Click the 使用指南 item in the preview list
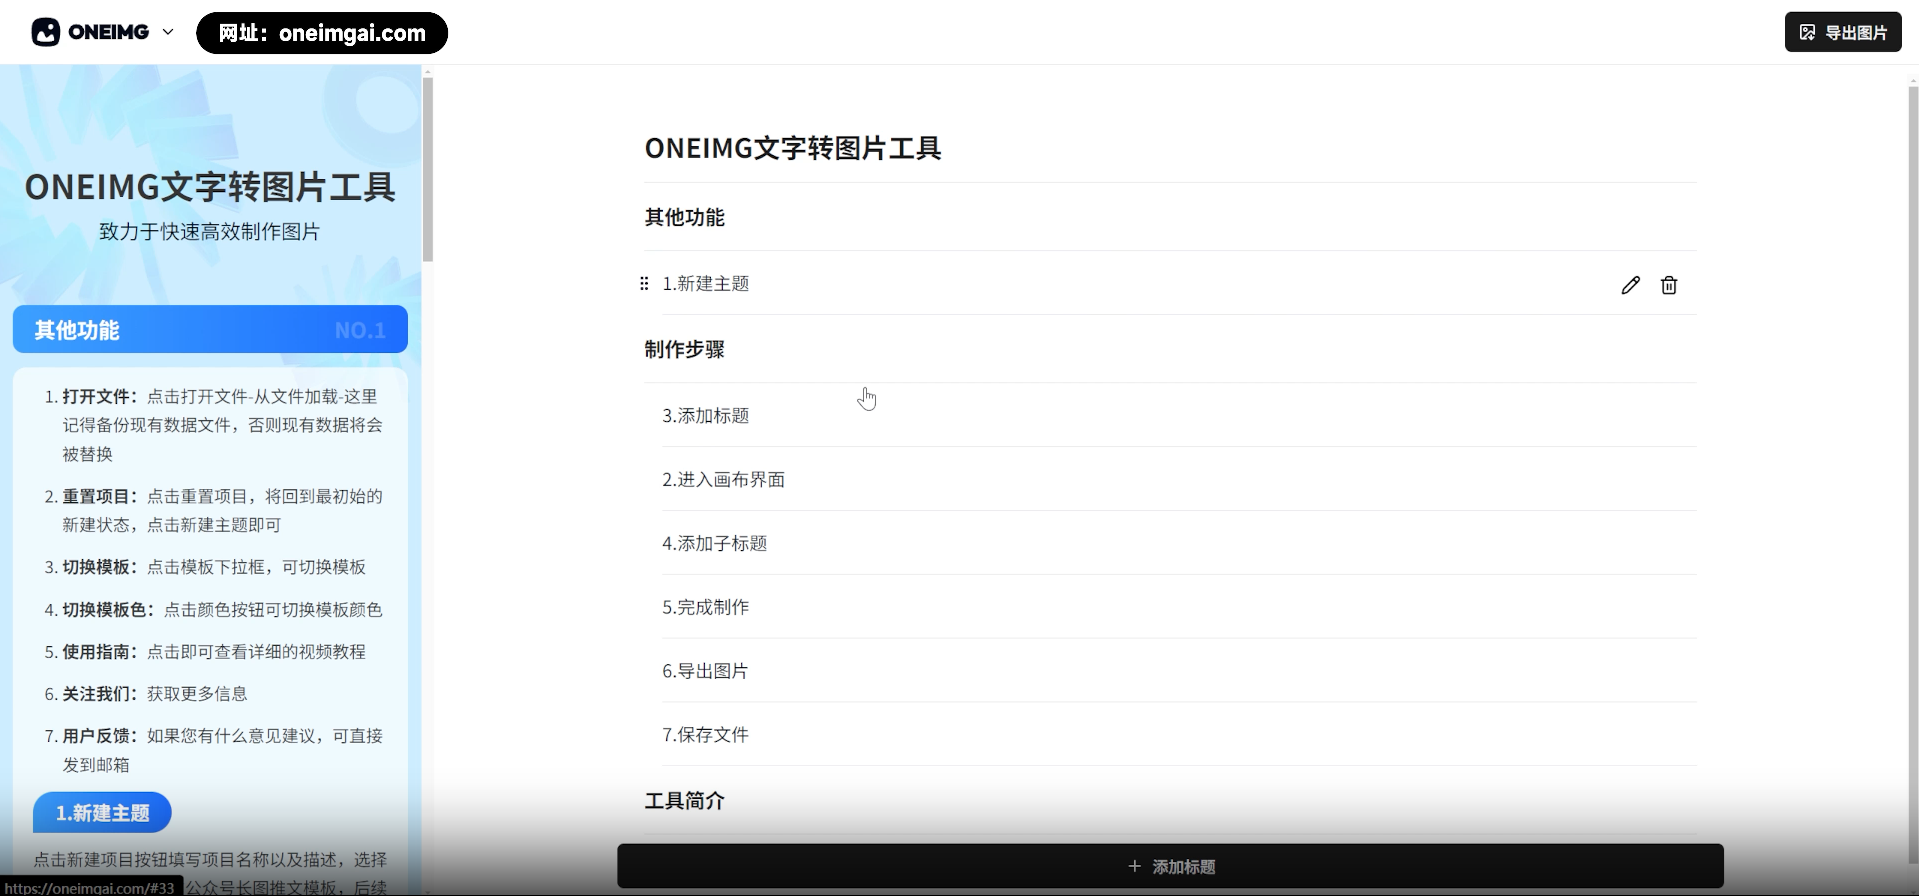 coord(205,651)
